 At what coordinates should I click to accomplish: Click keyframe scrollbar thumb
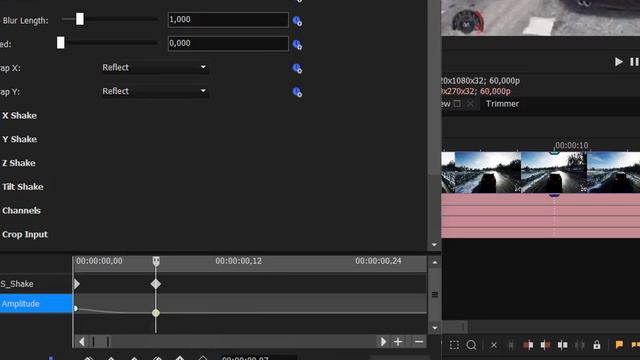(101, 342)
